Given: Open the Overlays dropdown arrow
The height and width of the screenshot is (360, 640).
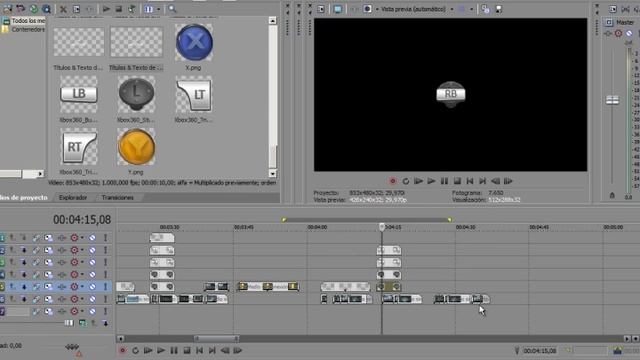Looking at the screenshot, I should point(471,9).
